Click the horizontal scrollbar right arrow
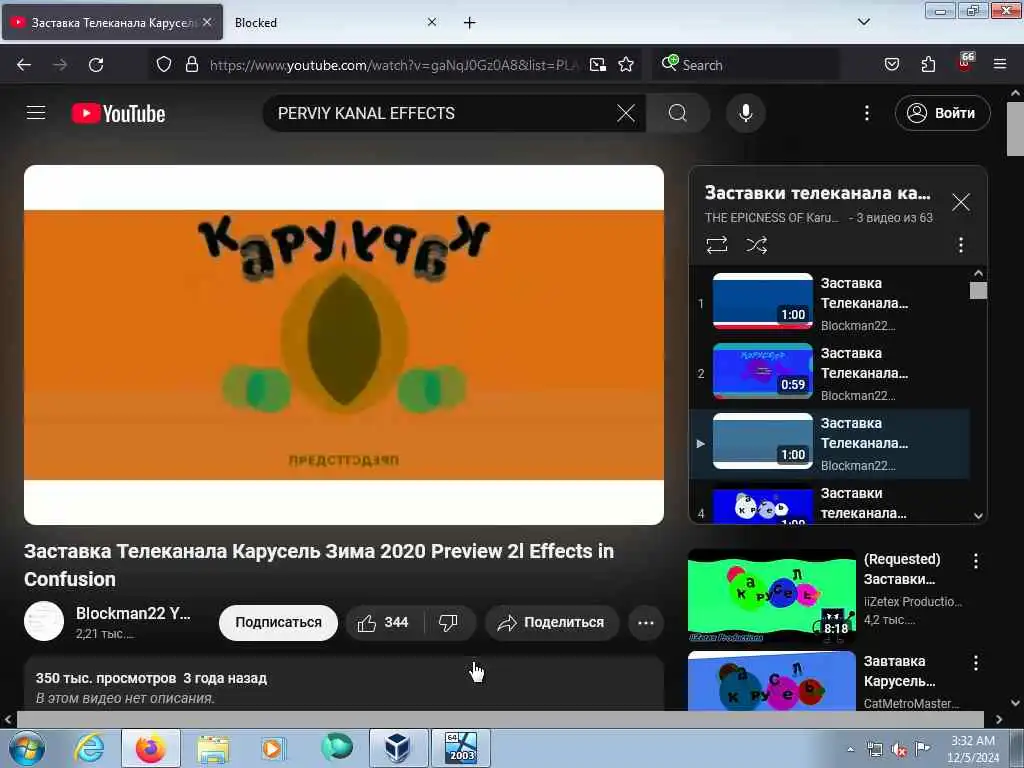The width and height of the screenshot is (1024, 768). tap(999, 719)
